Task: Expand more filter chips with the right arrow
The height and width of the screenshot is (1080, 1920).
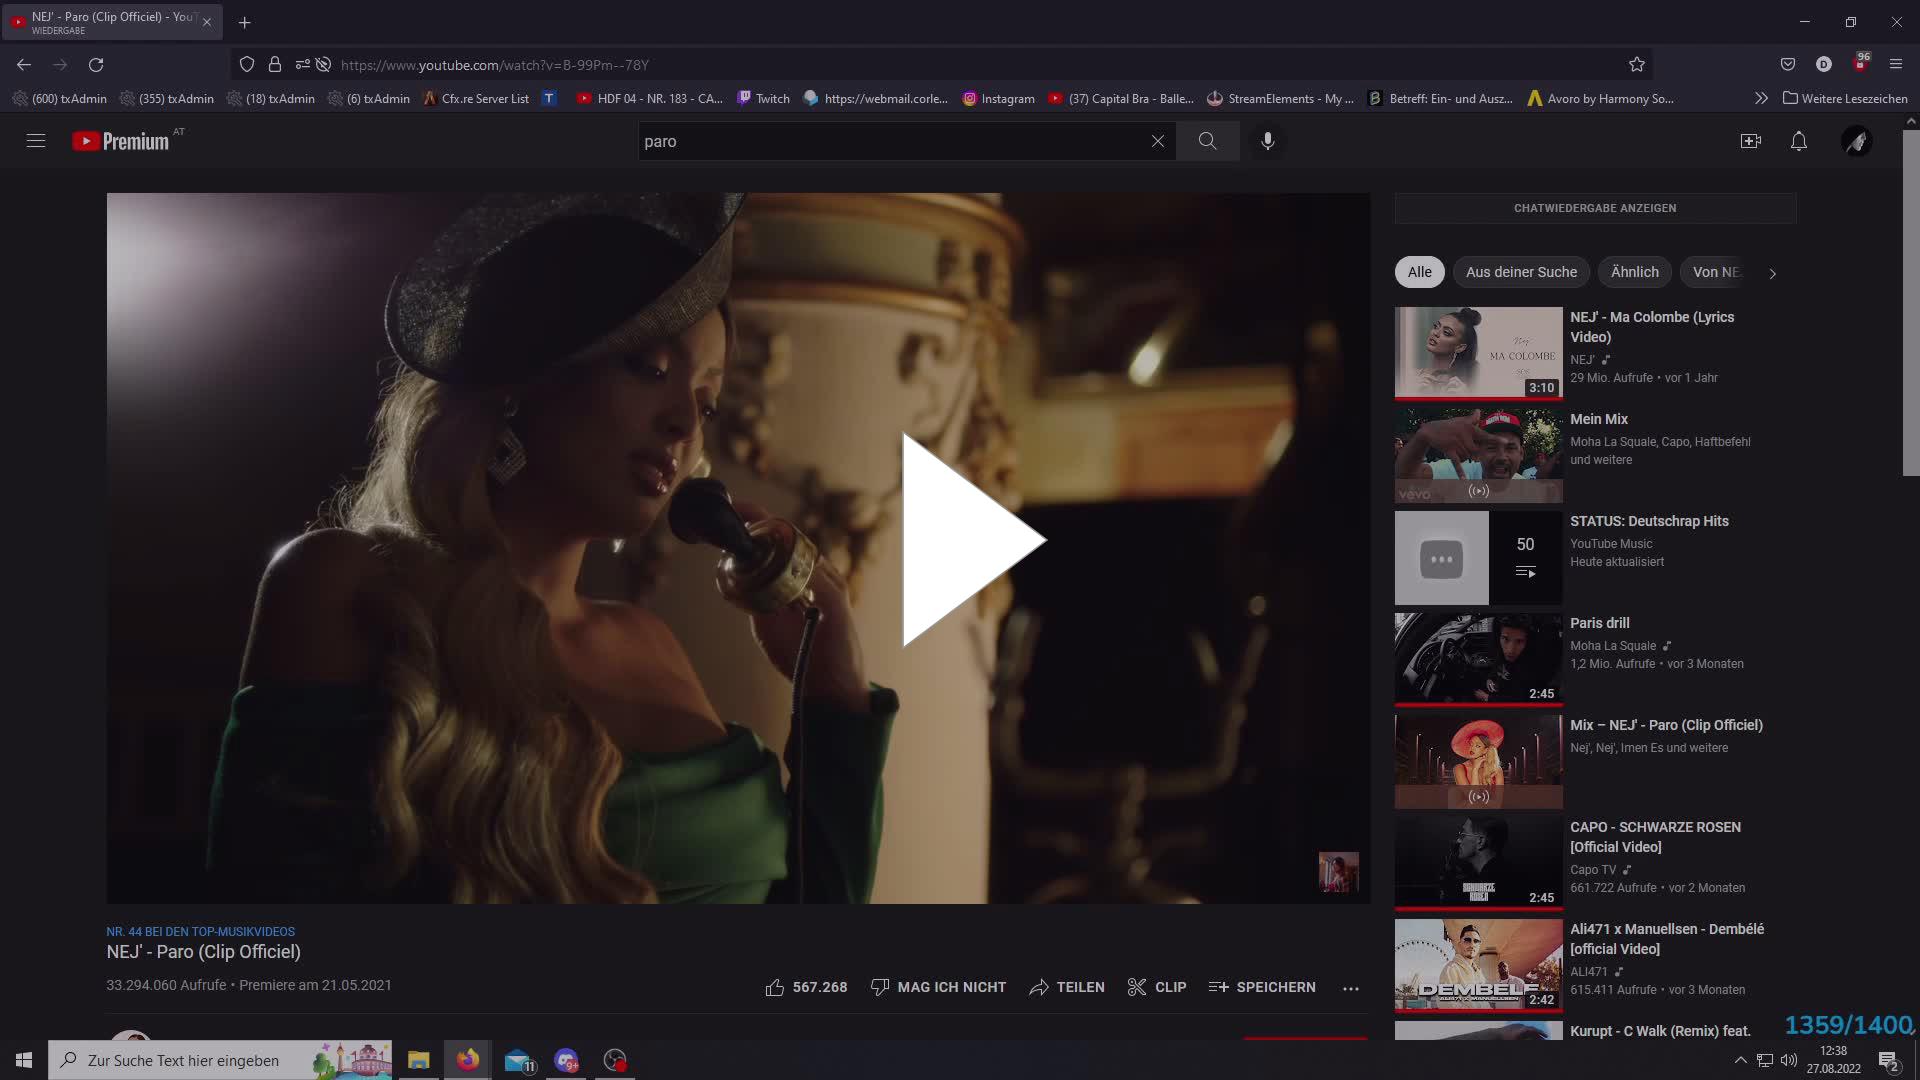Action: tap(1773, 273)
